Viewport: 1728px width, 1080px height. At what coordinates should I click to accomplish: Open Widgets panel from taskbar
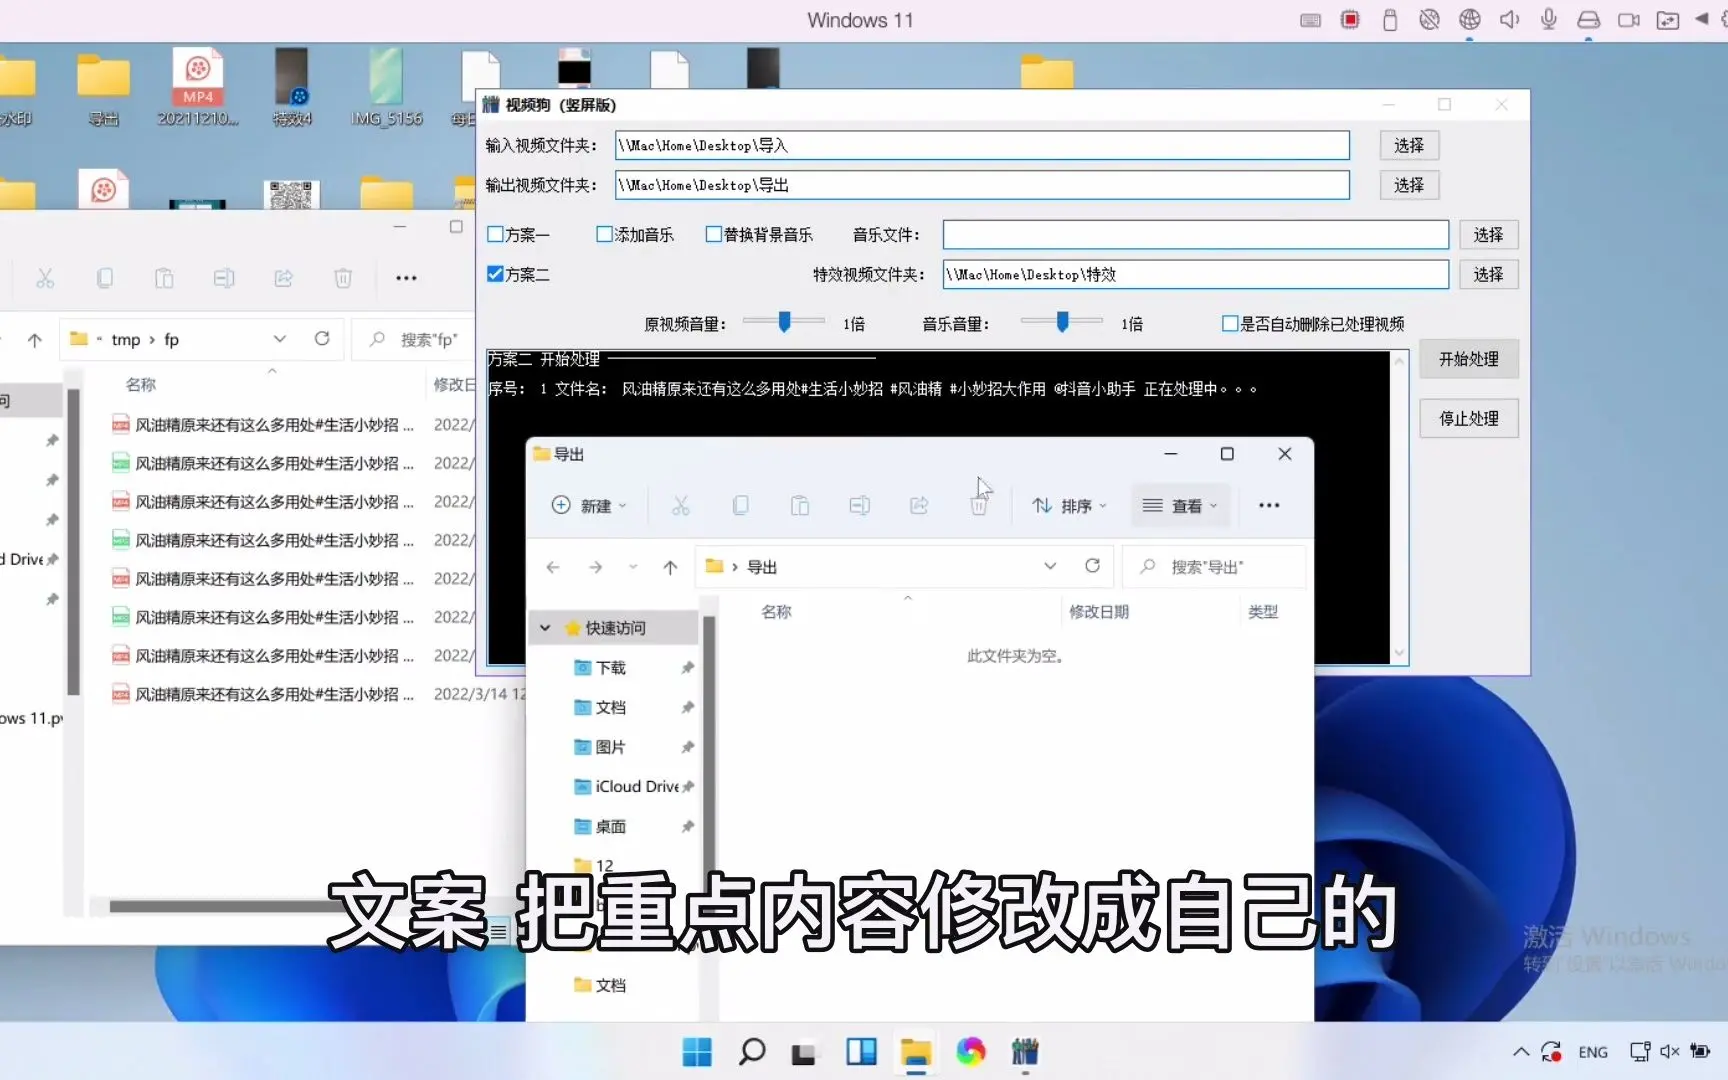coord(861,1052)
